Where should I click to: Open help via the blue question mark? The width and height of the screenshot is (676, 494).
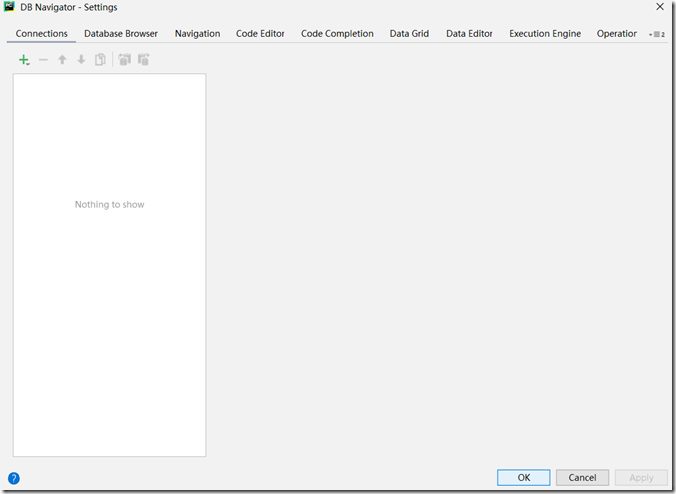(x=14, y=478)
